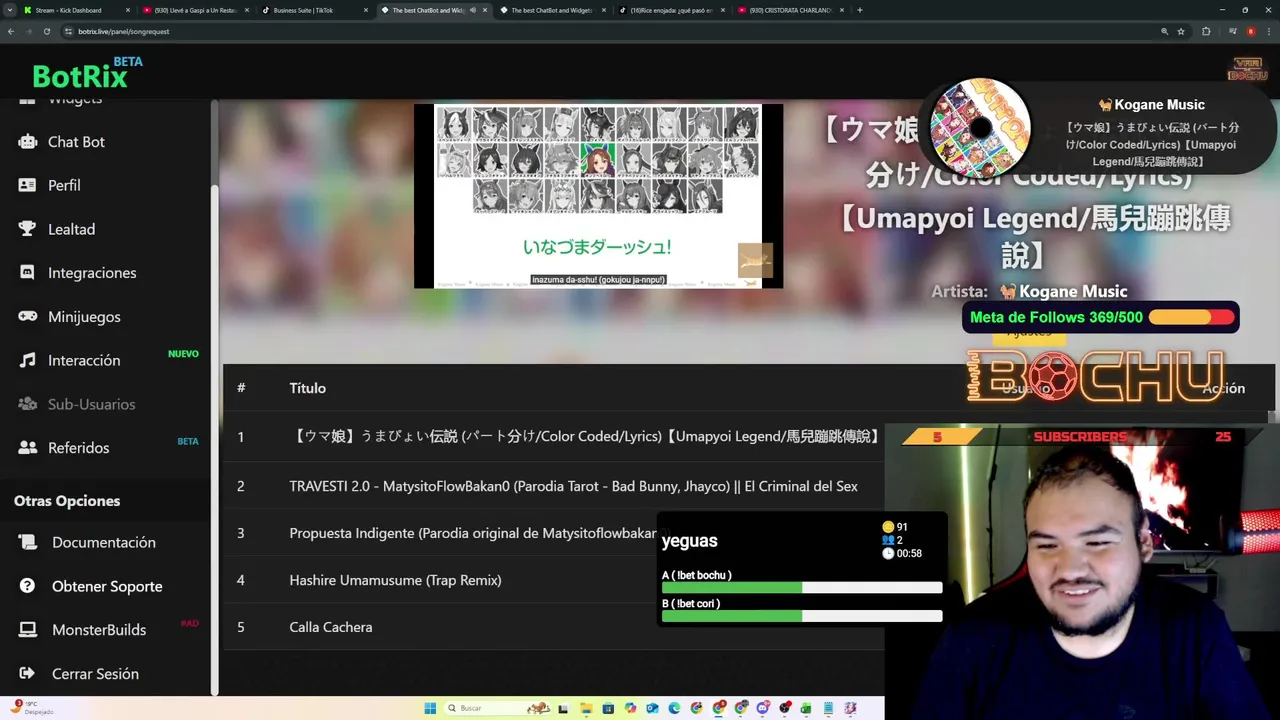Click the song video thumbnail preview
The image size is (1280, 720).
pos(598,196)
